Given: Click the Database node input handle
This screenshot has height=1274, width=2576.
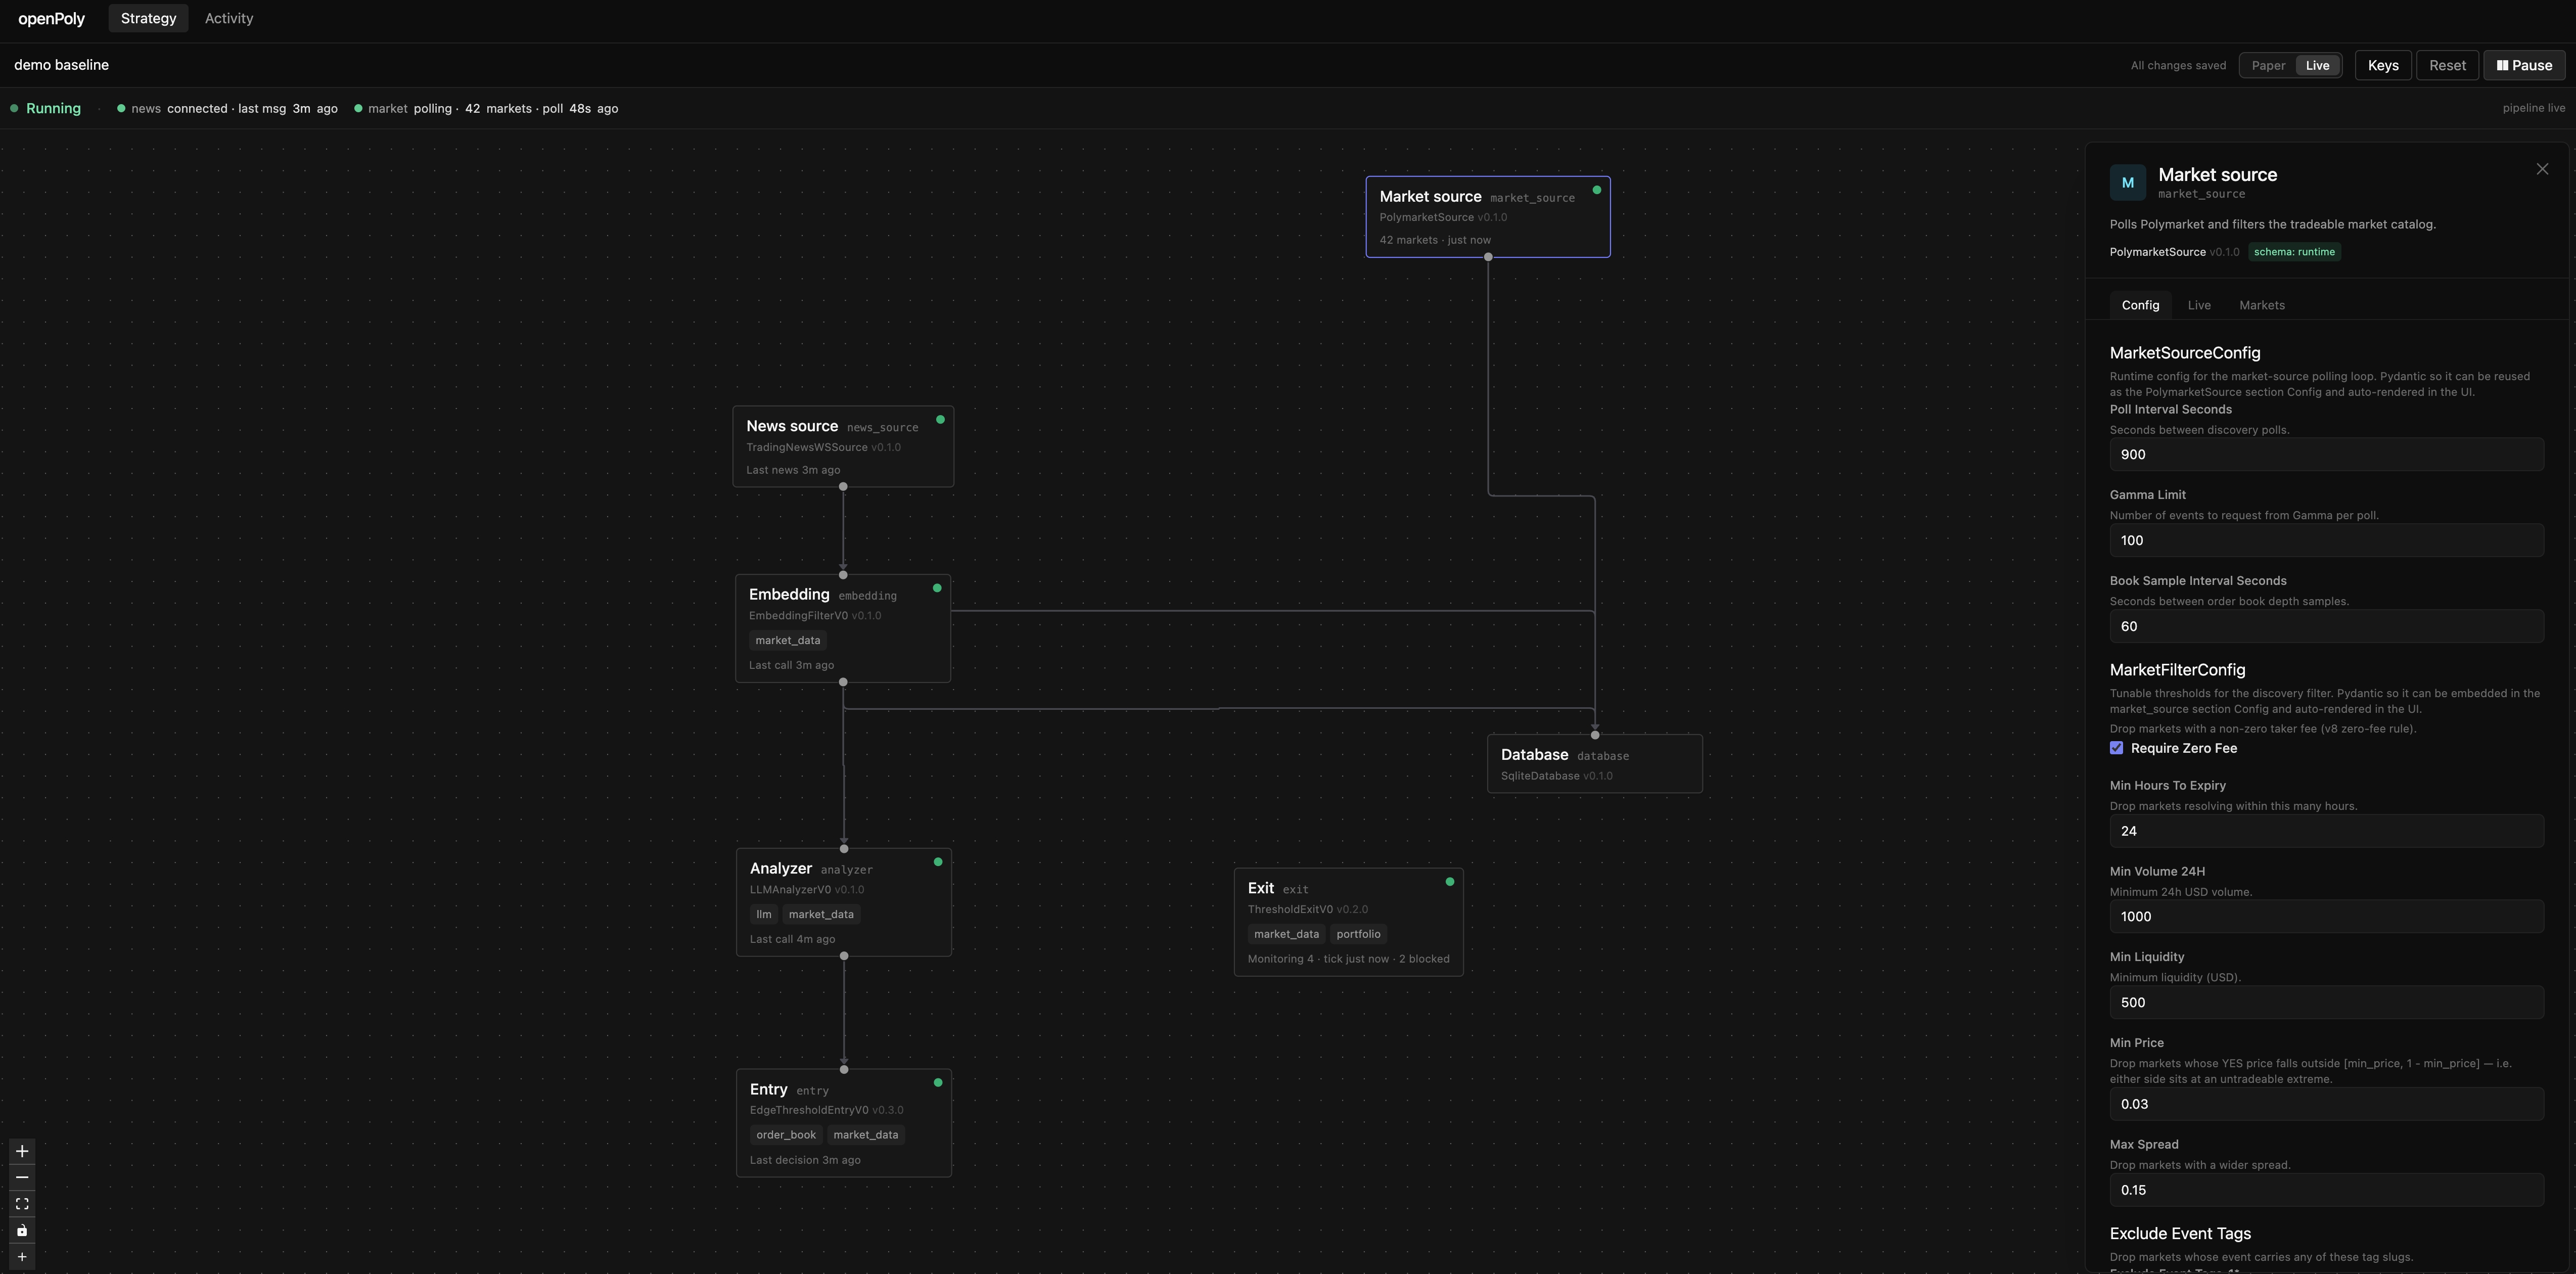Looking at the screenshot, I should pos(1595,735).
